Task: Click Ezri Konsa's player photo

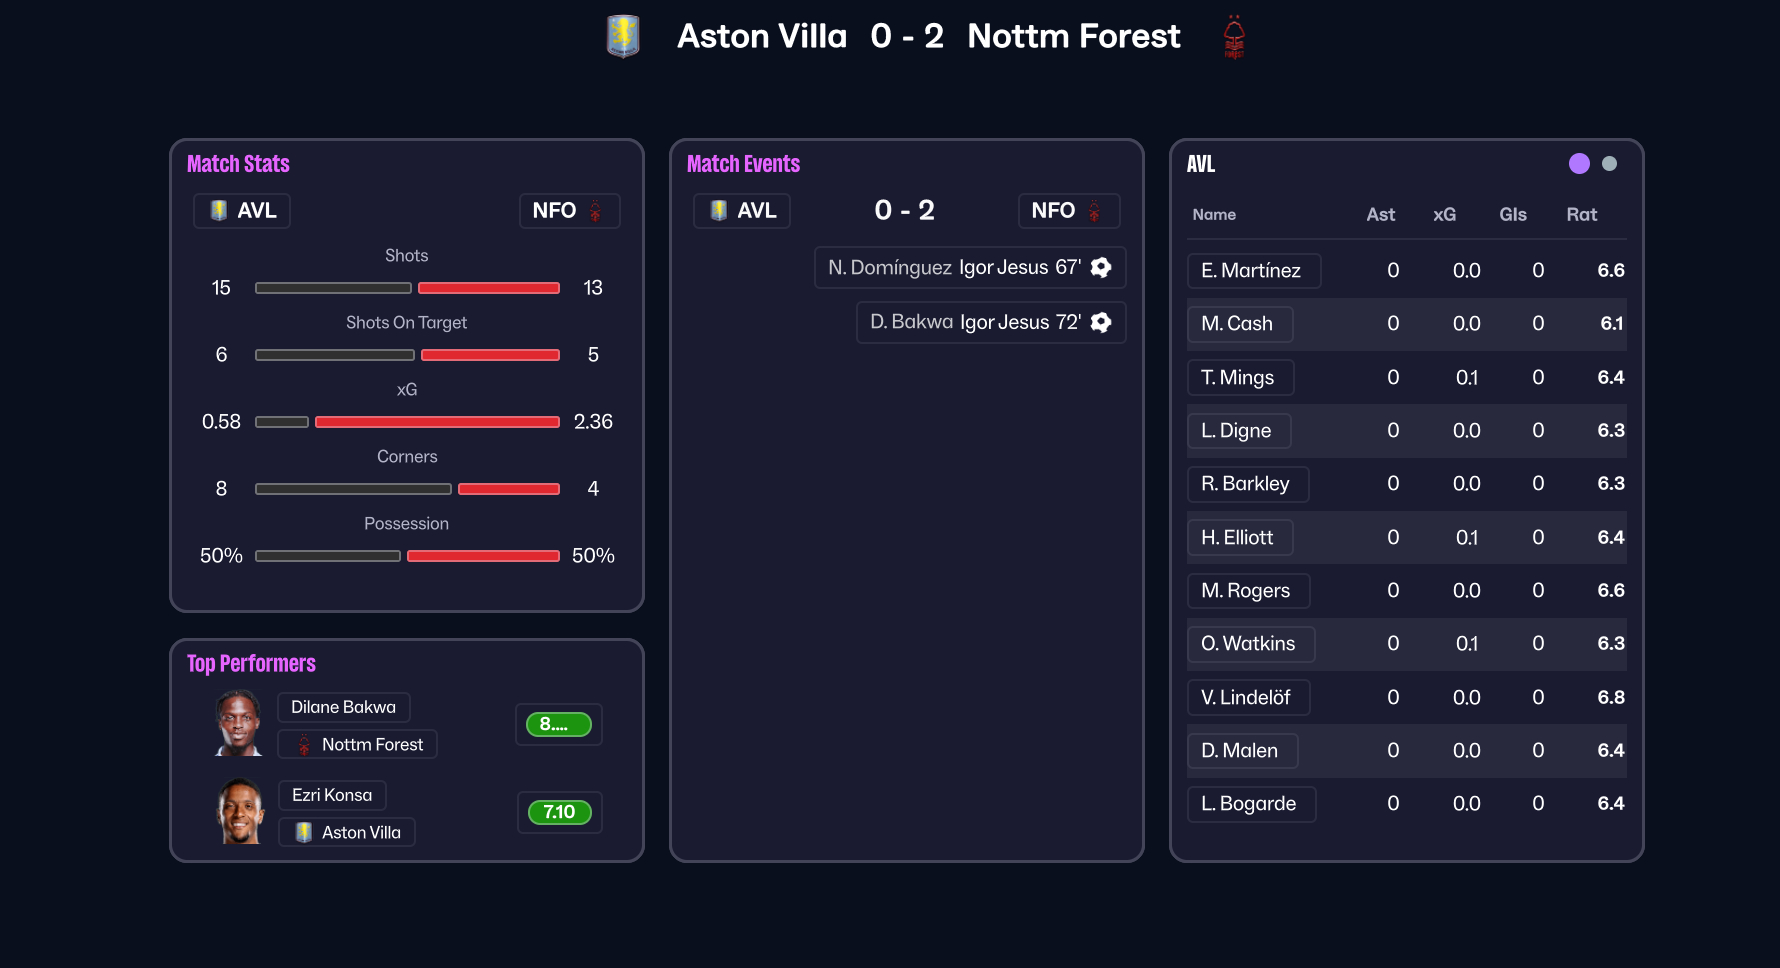Action: tap(240, 811)
